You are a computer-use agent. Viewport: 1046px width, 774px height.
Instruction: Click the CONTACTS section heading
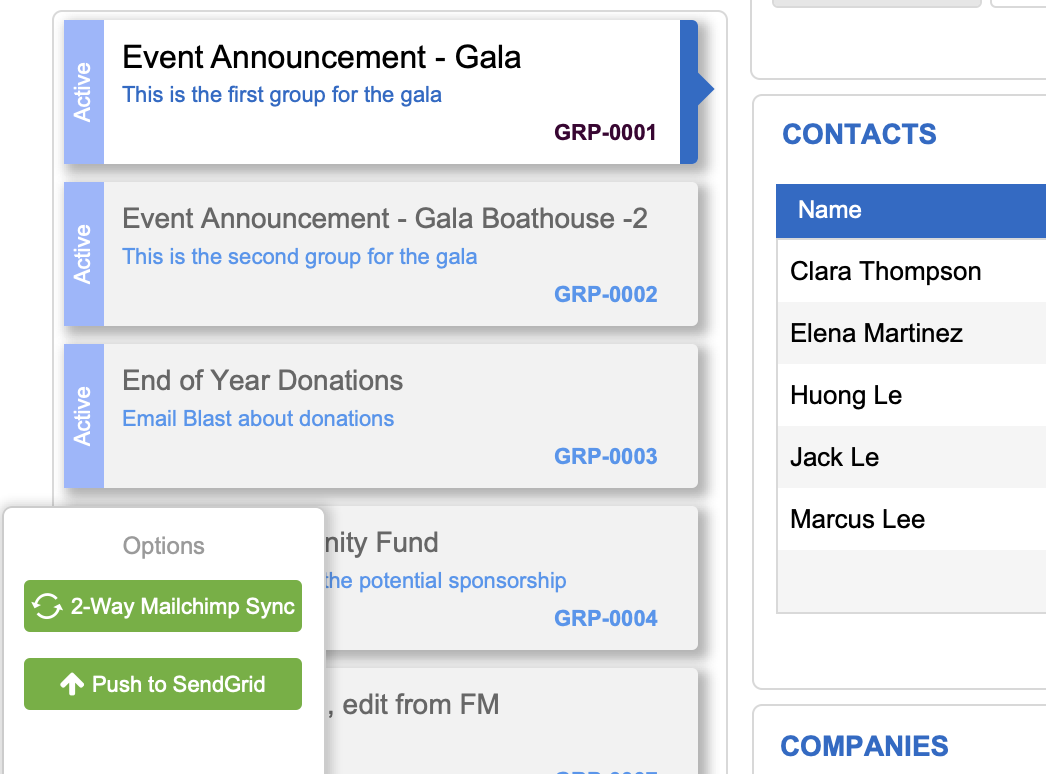(859, 135)
